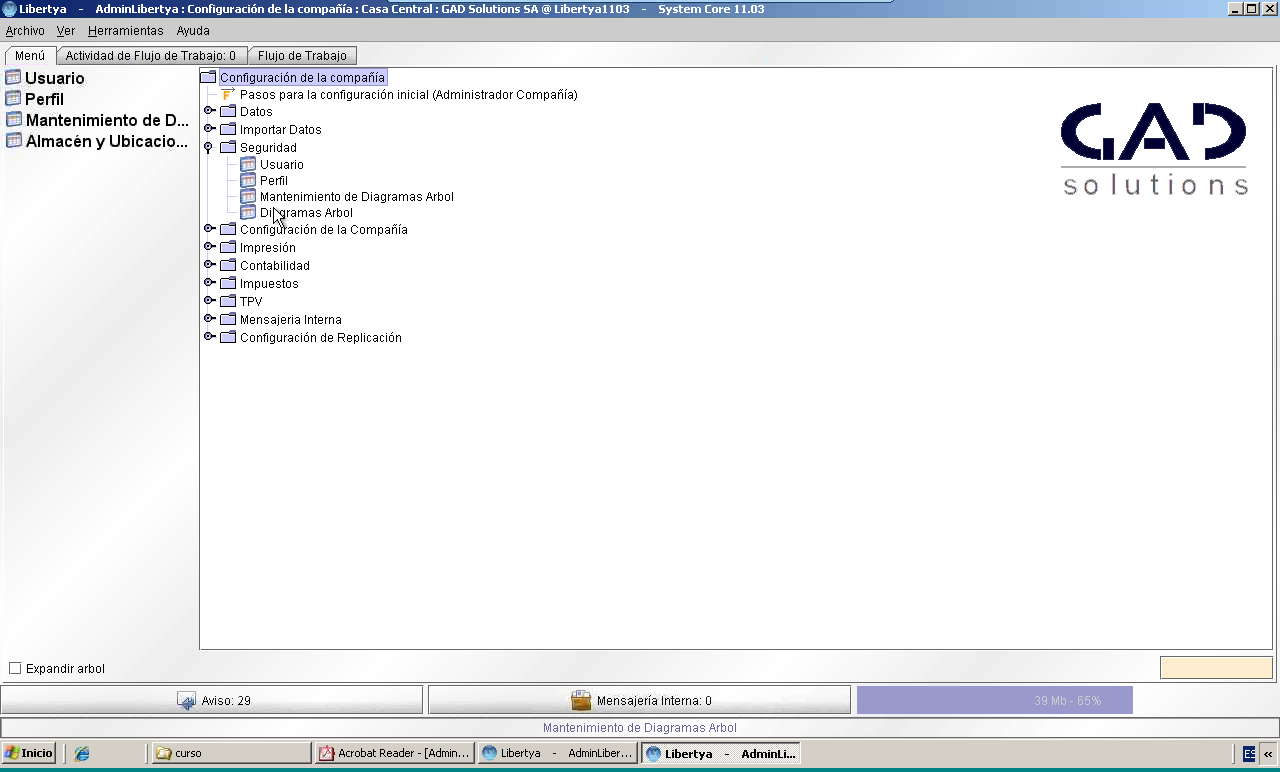Click the Mantenimiento de D... sidebar icon
This screenshot has width=1280, height=772.
13,120
